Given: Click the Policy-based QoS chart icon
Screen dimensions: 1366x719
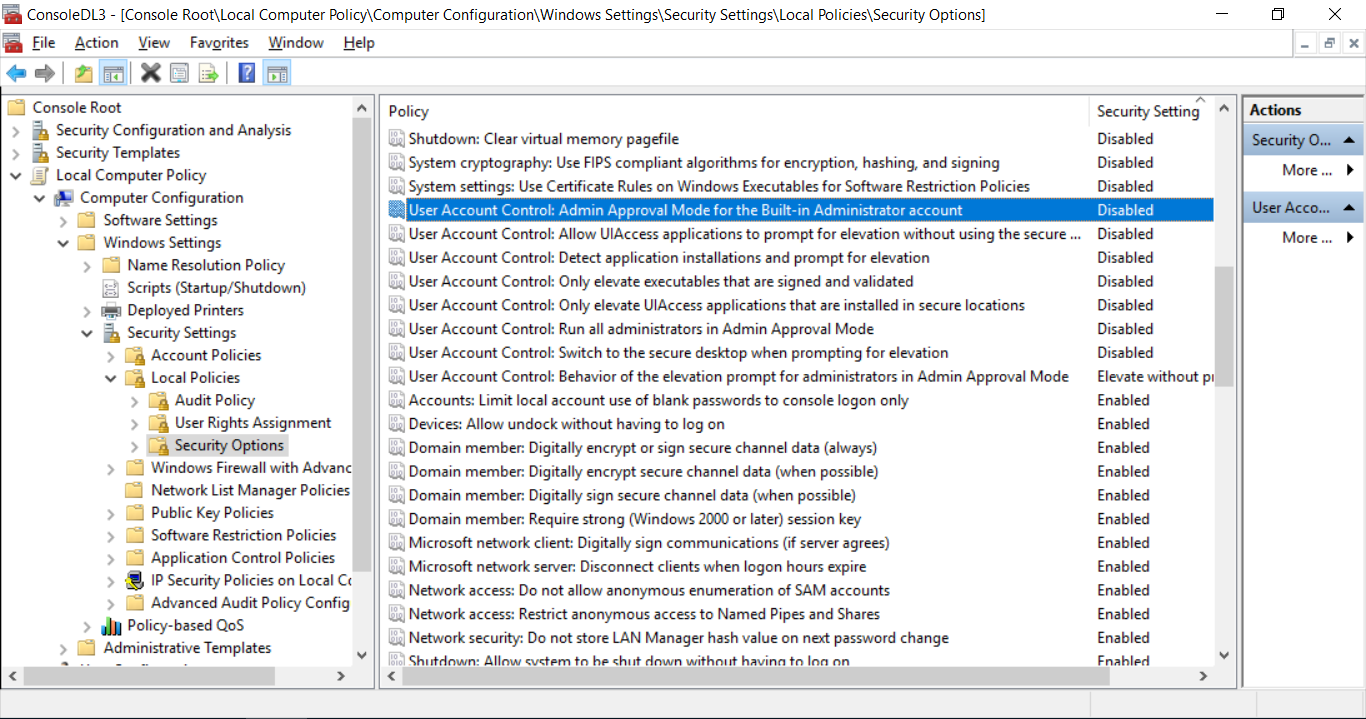Looking at the screenshot, I should (111, 625).
